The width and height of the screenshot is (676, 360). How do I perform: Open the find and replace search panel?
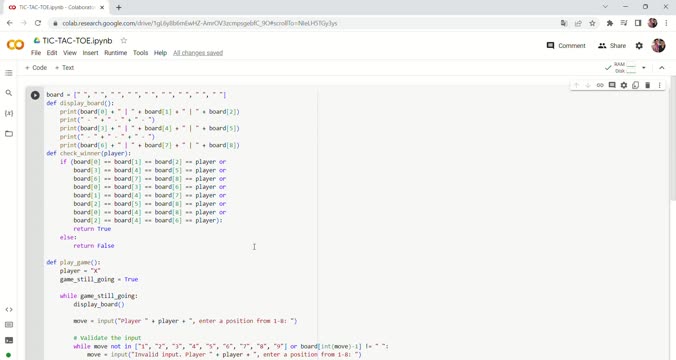click(9, 93)
